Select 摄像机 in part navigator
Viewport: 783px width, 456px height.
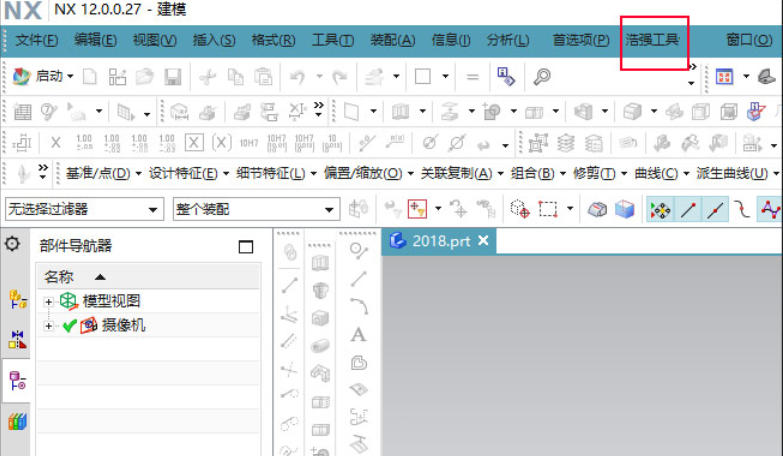(123, 326)
